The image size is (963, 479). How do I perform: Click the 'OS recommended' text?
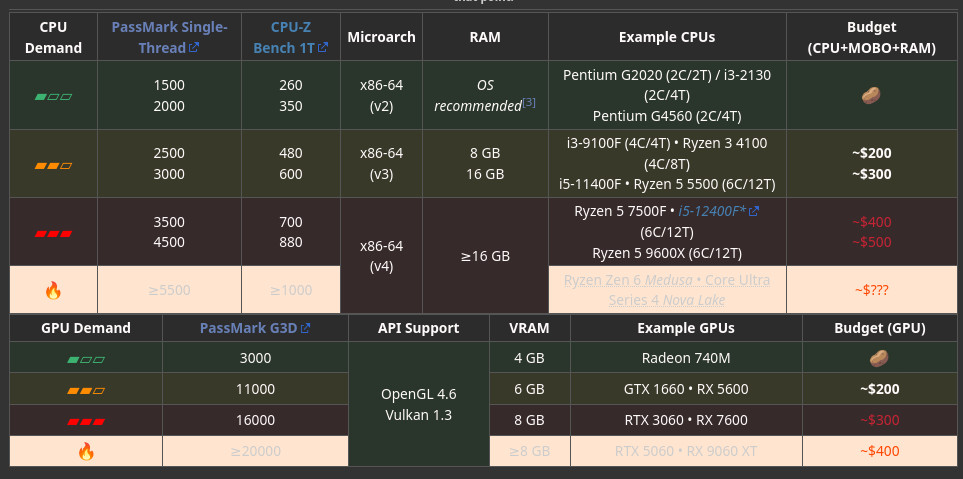(478, 96)
